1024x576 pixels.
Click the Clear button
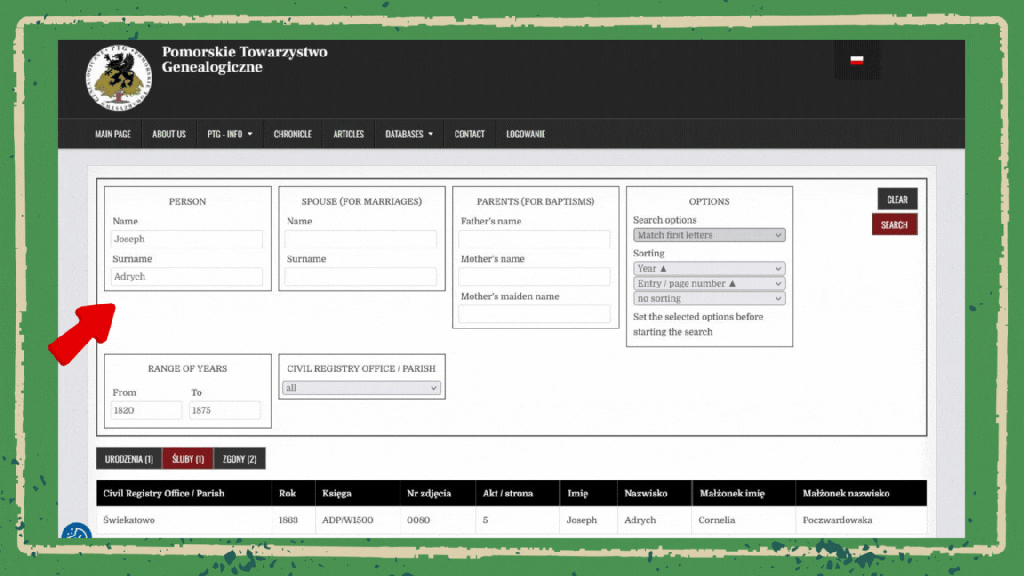(x=897, y=199)
